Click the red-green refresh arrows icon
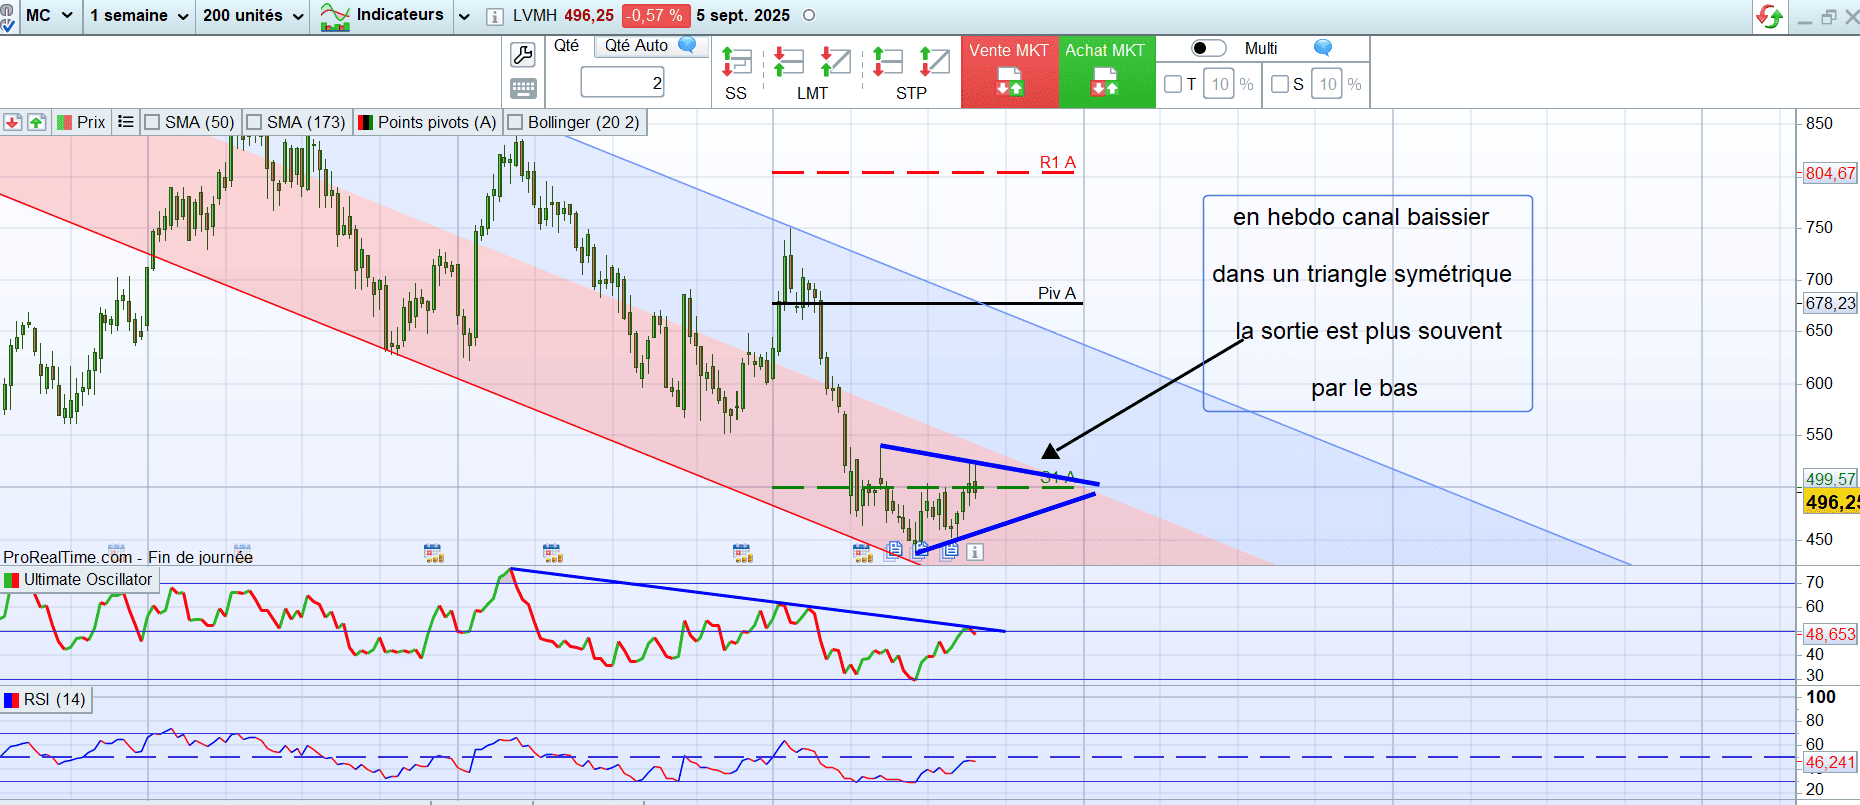Image resolution: width=1860 pixels, height=805 pixels. pyautogui.click(x=1769, y=16)
